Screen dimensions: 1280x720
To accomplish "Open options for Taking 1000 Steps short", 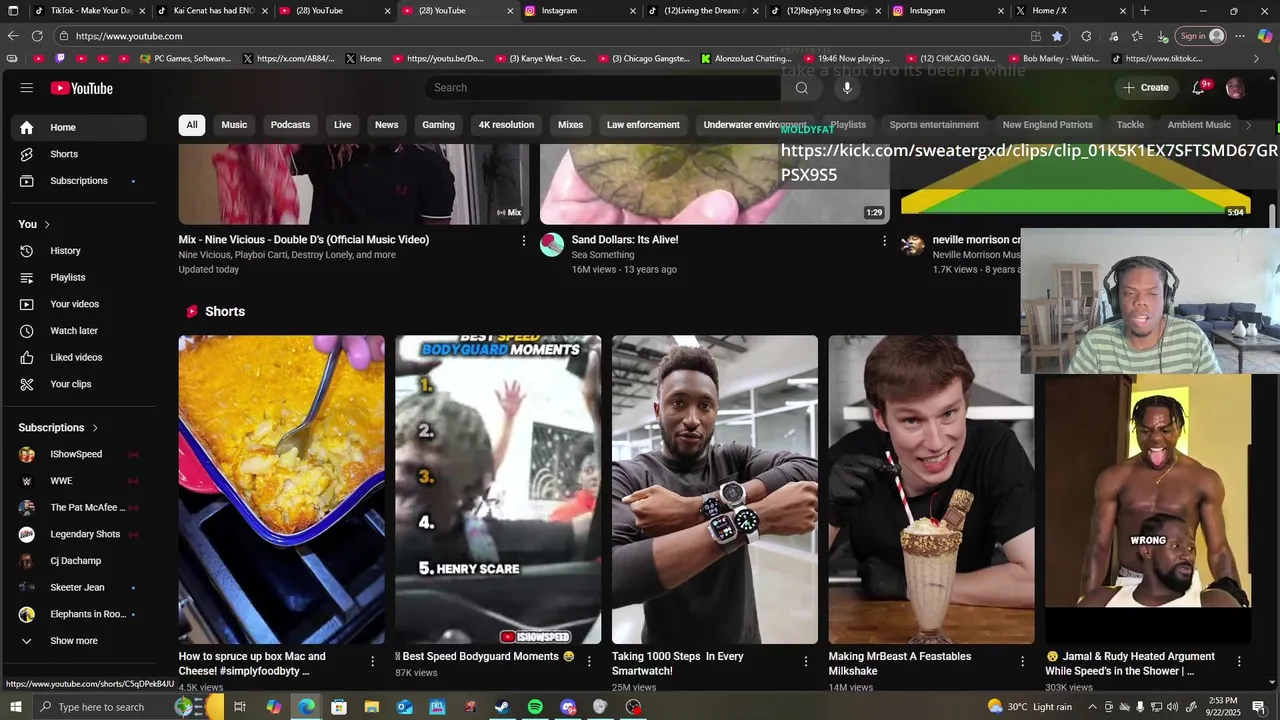I will point(806,661).
